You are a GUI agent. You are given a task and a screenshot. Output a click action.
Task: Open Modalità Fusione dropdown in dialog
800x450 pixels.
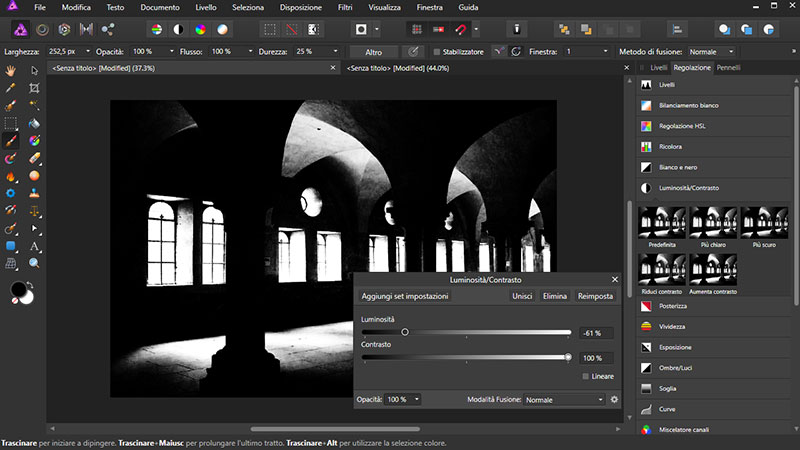tap(564, 399)
